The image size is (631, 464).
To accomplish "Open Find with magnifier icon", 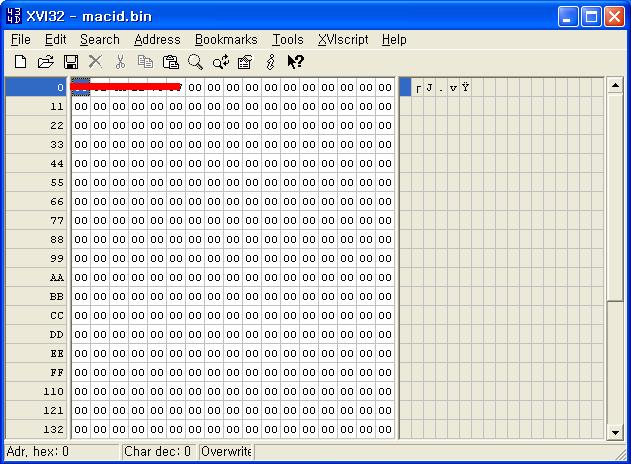I will (x=196, y=62).
